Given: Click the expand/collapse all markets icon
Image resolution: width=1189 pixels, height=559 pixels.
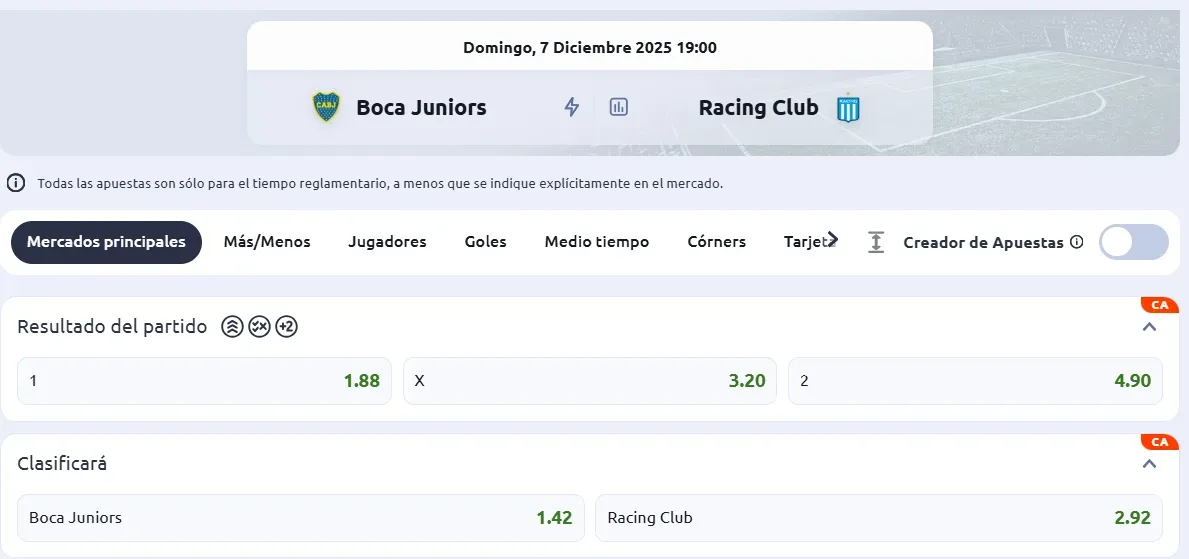Looking at the screenshot, I should coord(876,242).
